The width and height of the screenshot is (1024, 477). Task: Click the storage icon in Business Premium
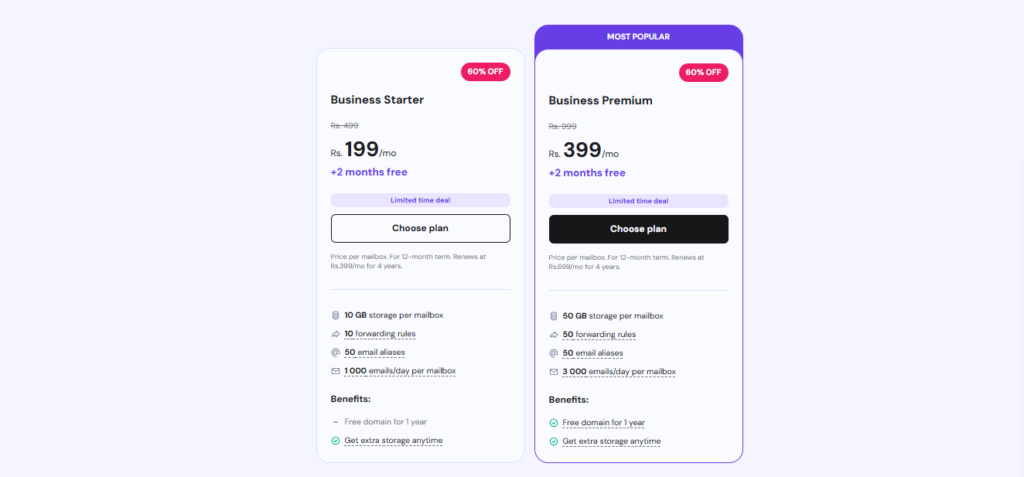554,316
